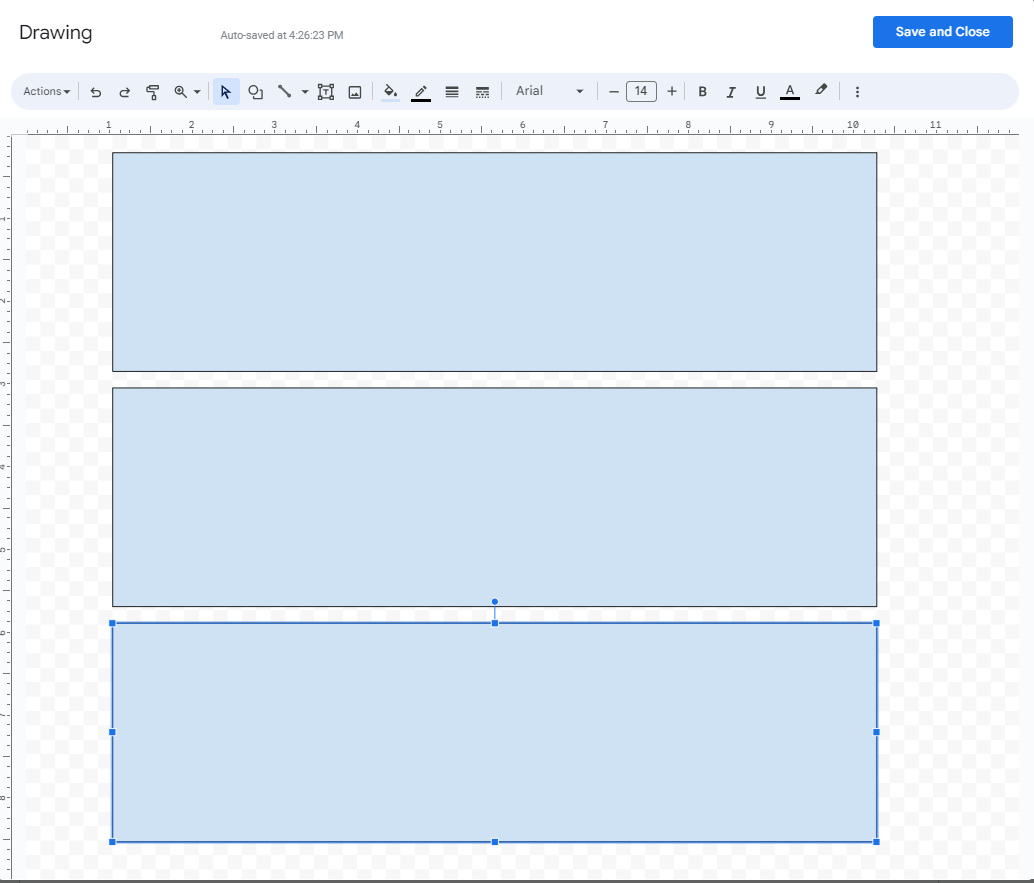This screenshot has height=883, width=1034.
Task: Toggle bold formatting
Action: click(x=702, y=91)
